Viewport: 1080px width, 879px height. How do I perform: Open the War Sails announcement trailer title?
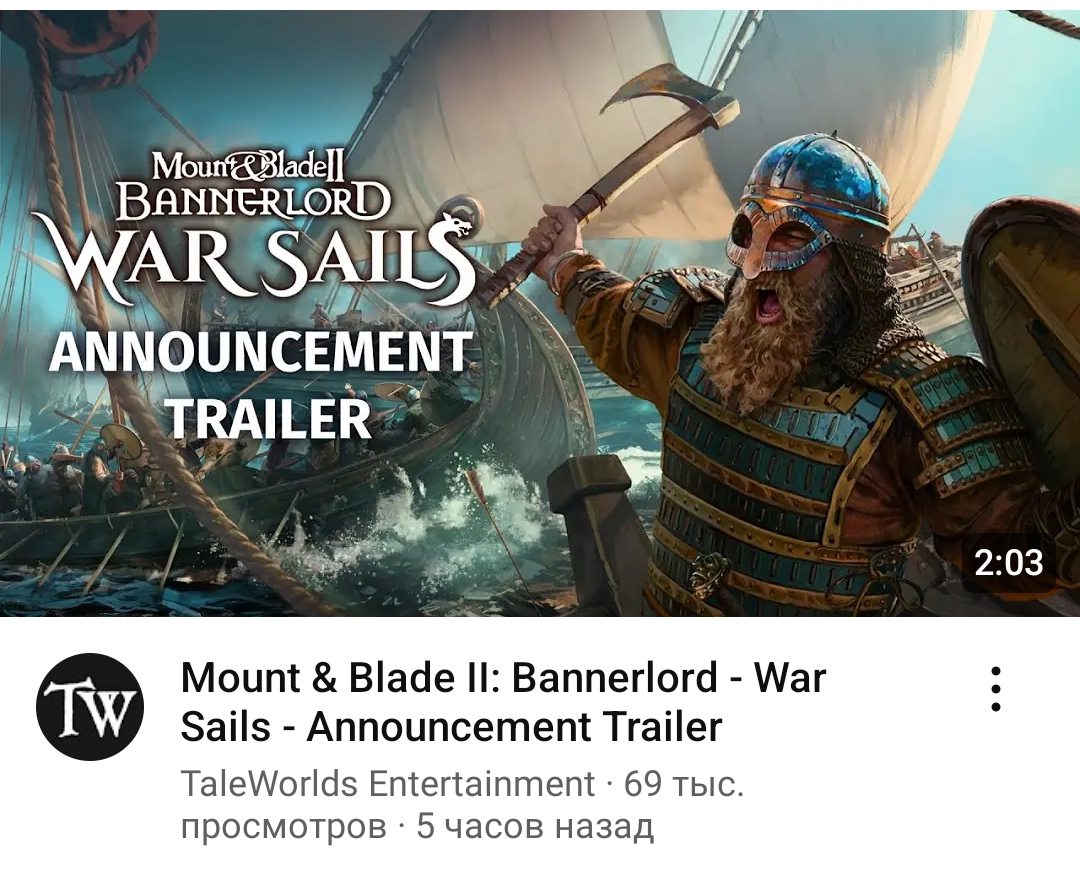coord(503,702)
